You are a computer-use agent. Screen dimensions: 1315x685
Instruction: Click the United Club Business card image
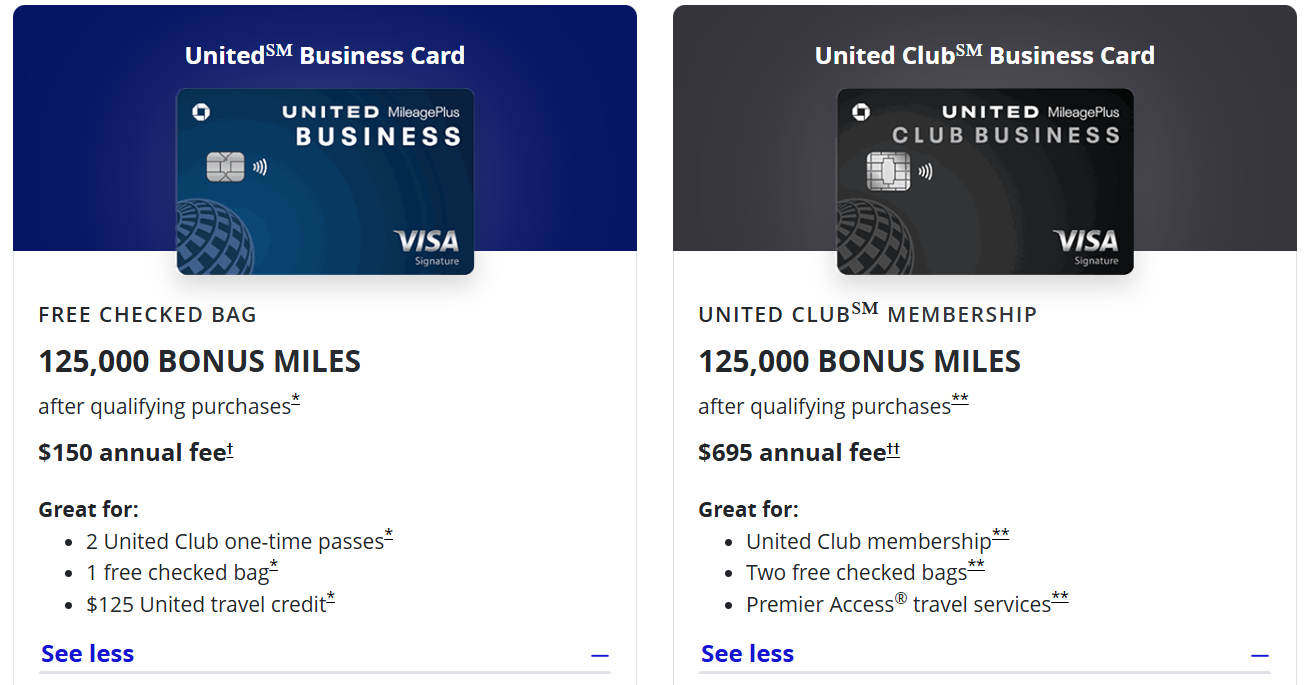[x=985, y=182]
